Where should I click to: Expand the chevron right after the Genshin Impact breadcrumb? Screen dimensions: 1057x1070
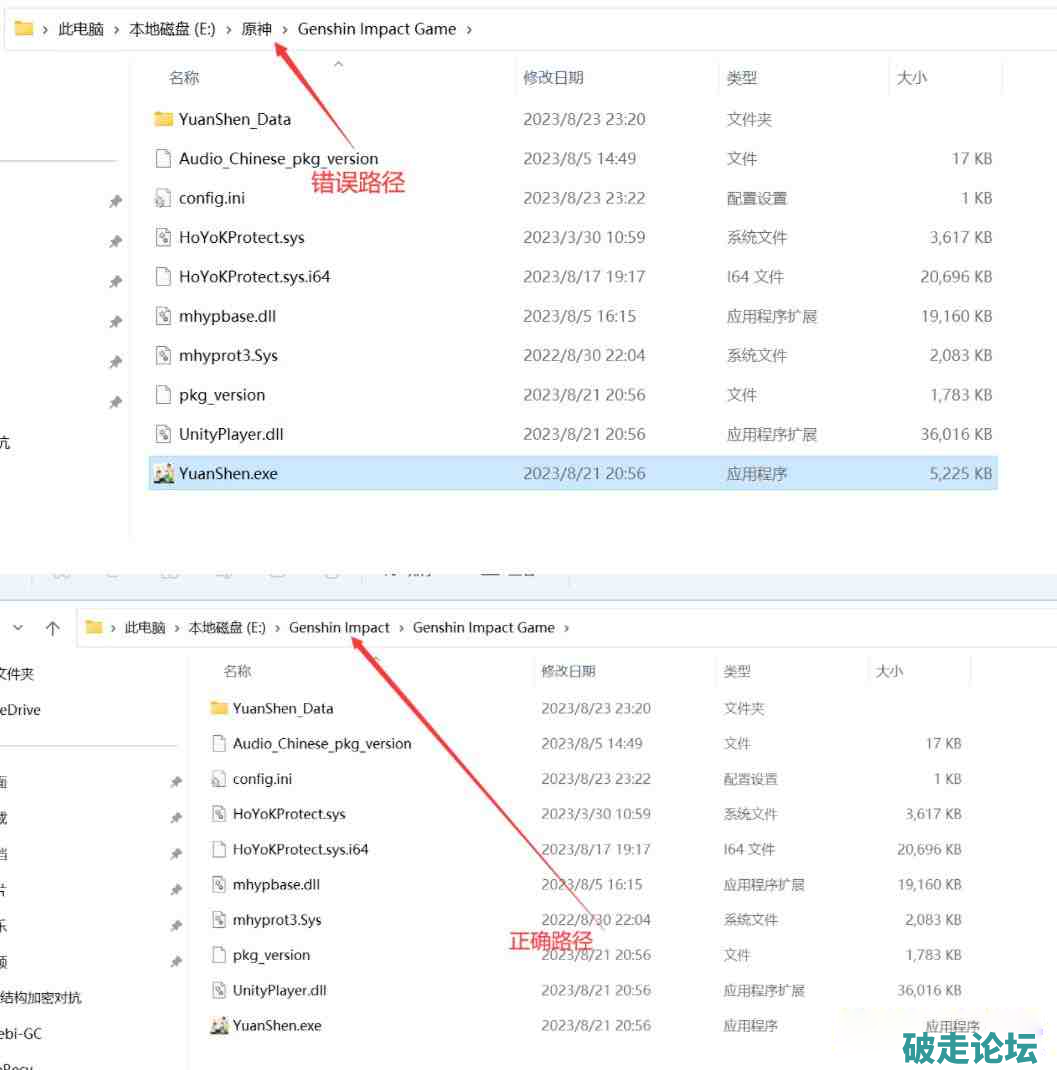click(401, 628)
